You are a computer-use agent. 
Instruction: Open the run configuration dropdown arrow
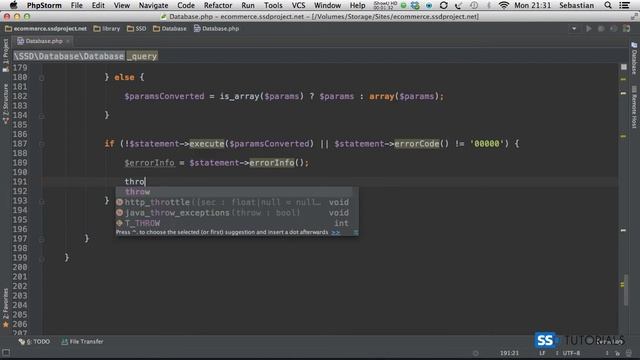point(574,29)
